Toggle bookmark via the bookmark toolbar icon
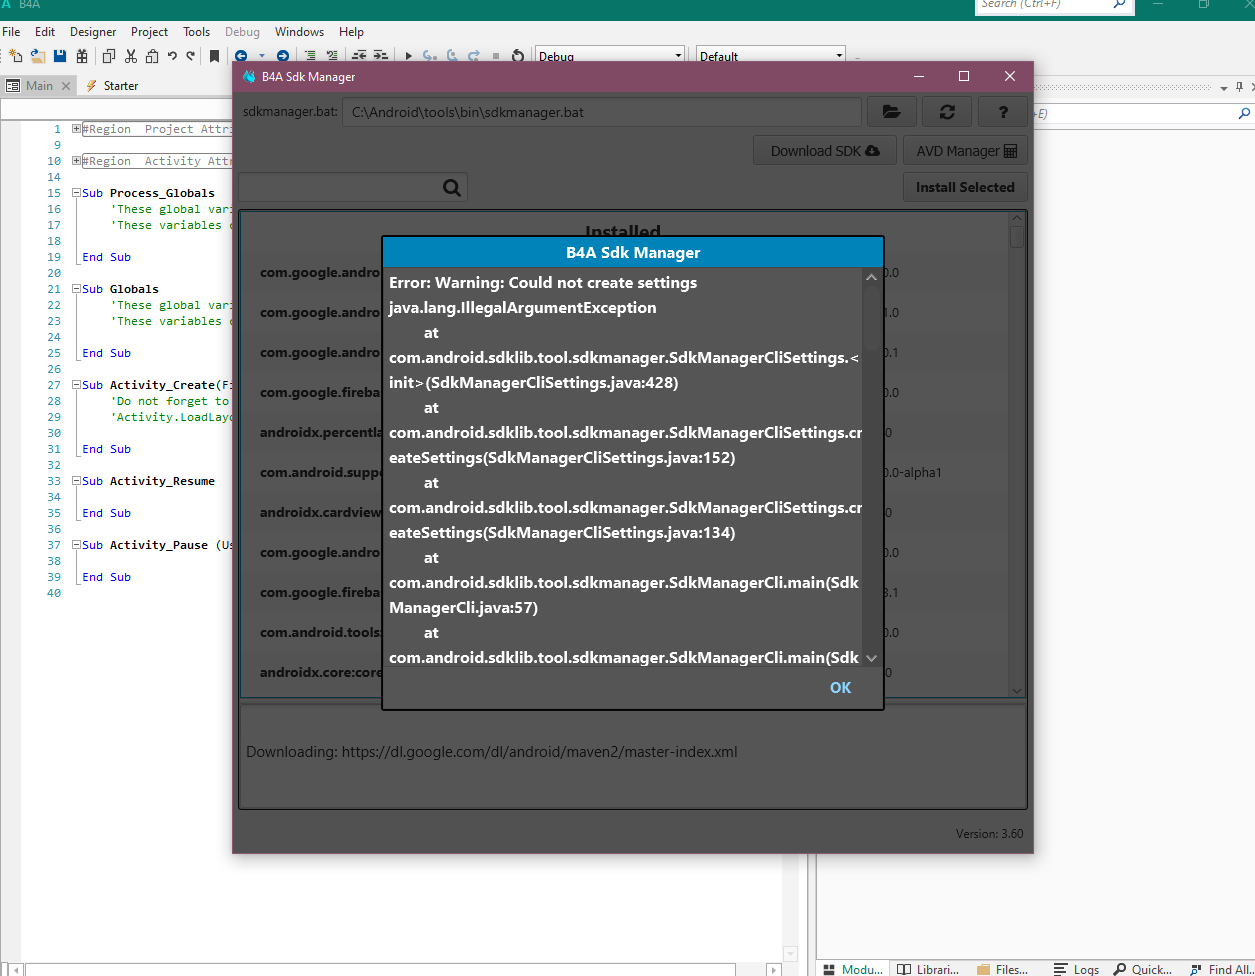This screenshot has width=1255, height=976. coord(214,56)
